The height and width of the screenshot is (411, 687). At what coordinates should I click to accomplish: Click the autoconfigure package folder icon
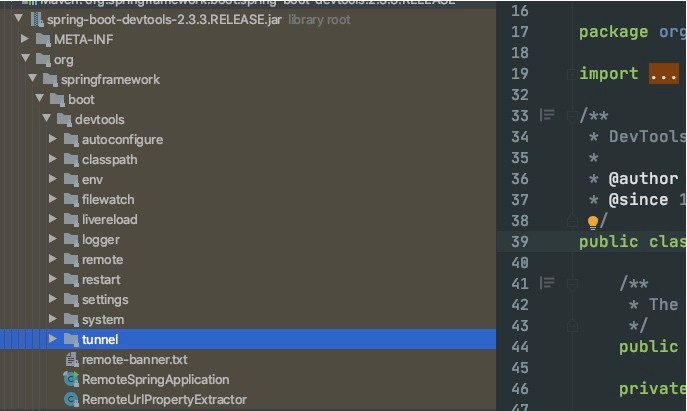click(x=71, y=139)
